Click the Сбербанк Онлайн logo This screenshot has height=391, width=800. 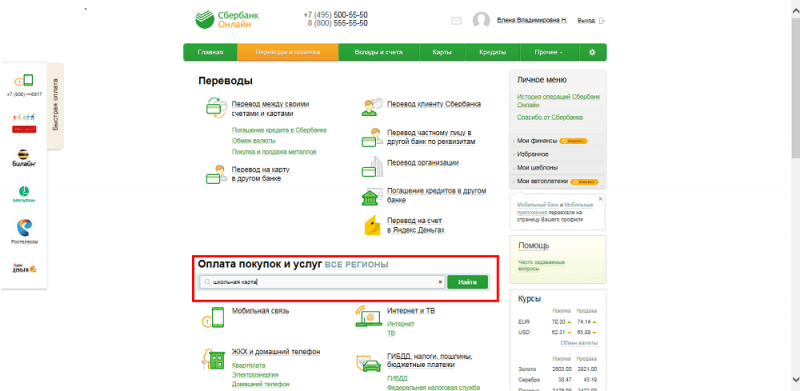pos(227,20)
